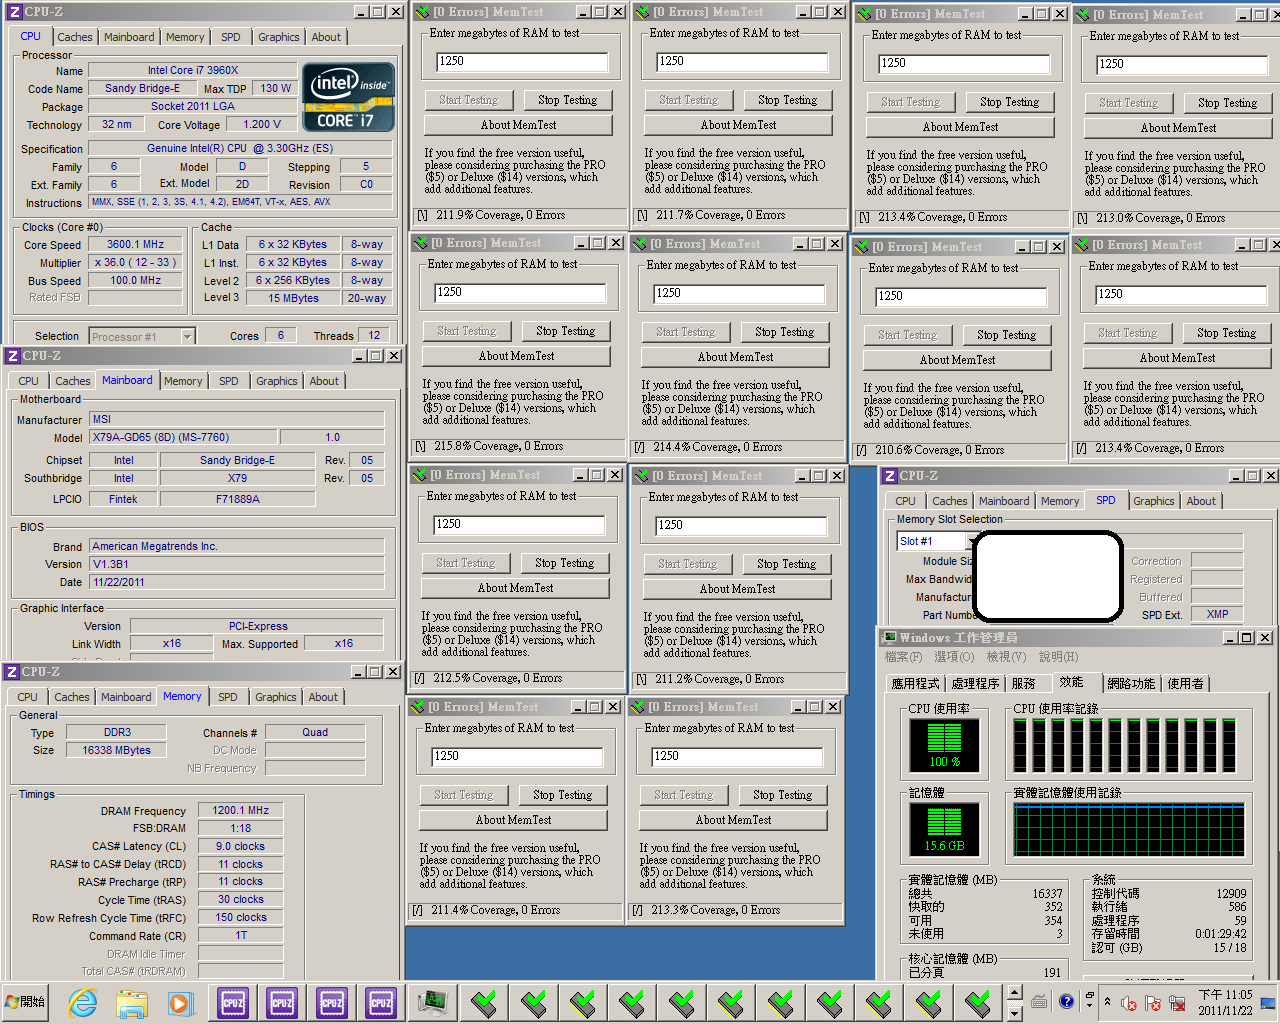Viewport: 1280px width, 1024px height.
Task: Click the Z icon in CPU-Z Mainboard window title
Action: [13, 356]
